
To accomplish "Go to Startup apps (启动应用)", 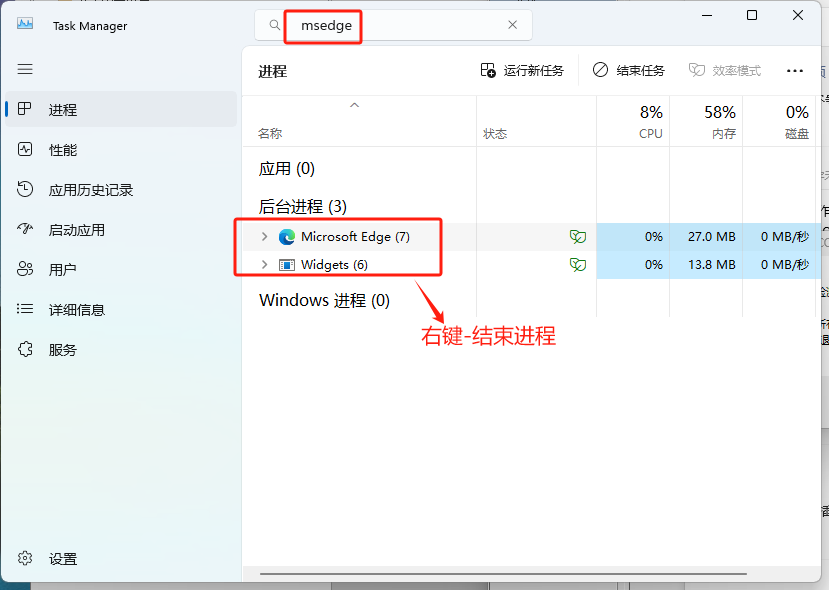I will (x=76, y=230).
